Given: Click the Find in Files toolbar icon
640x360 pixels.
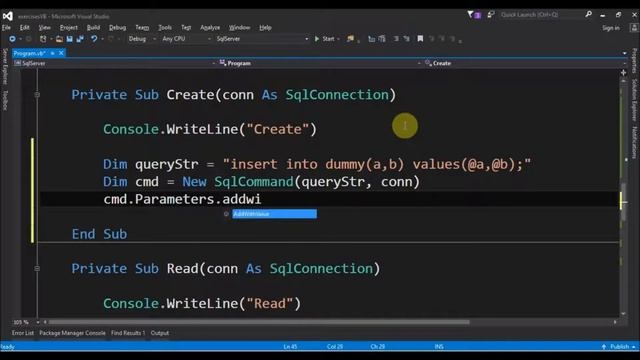Looking at the screenshot, I should point(351,39).
